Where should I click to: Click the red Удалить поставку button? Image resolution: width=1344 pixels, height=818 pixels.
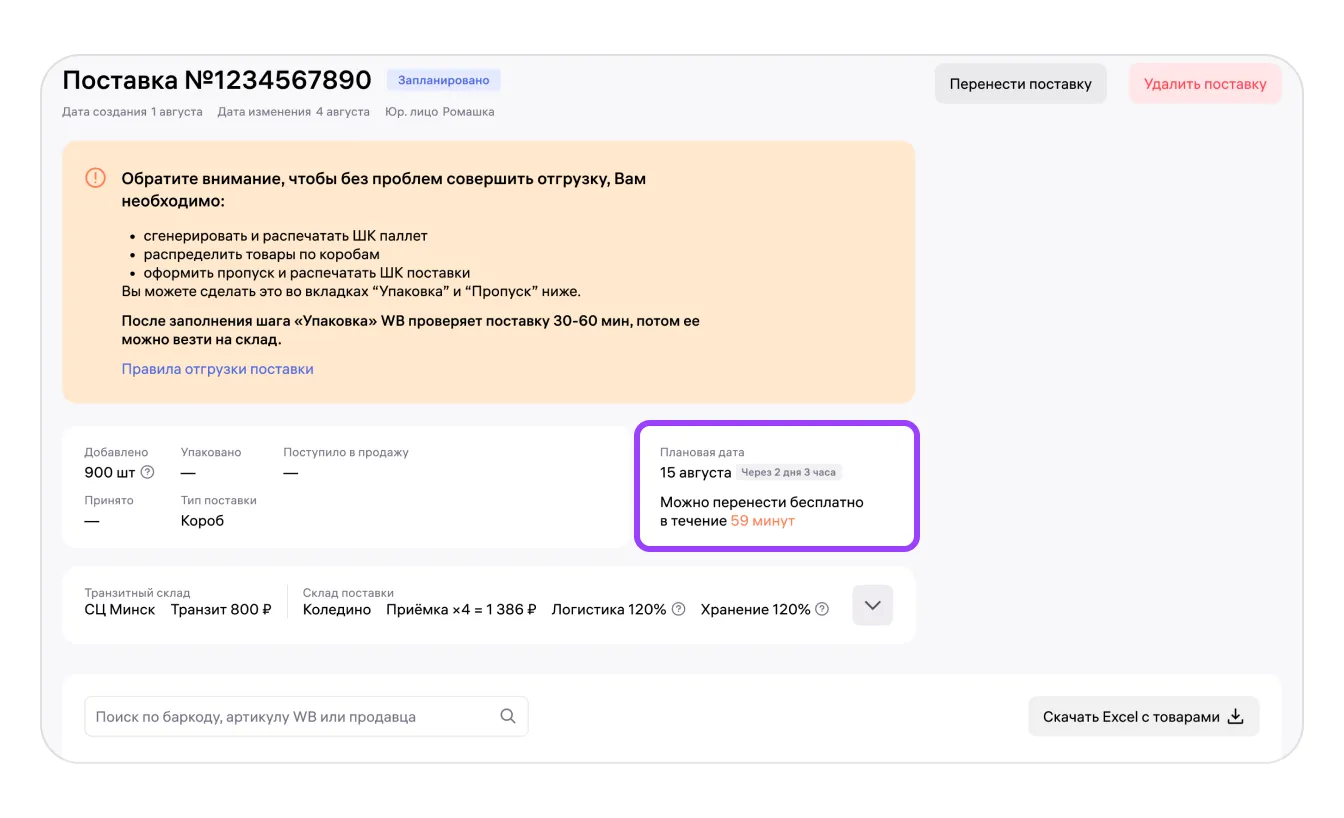[1205, 84]
